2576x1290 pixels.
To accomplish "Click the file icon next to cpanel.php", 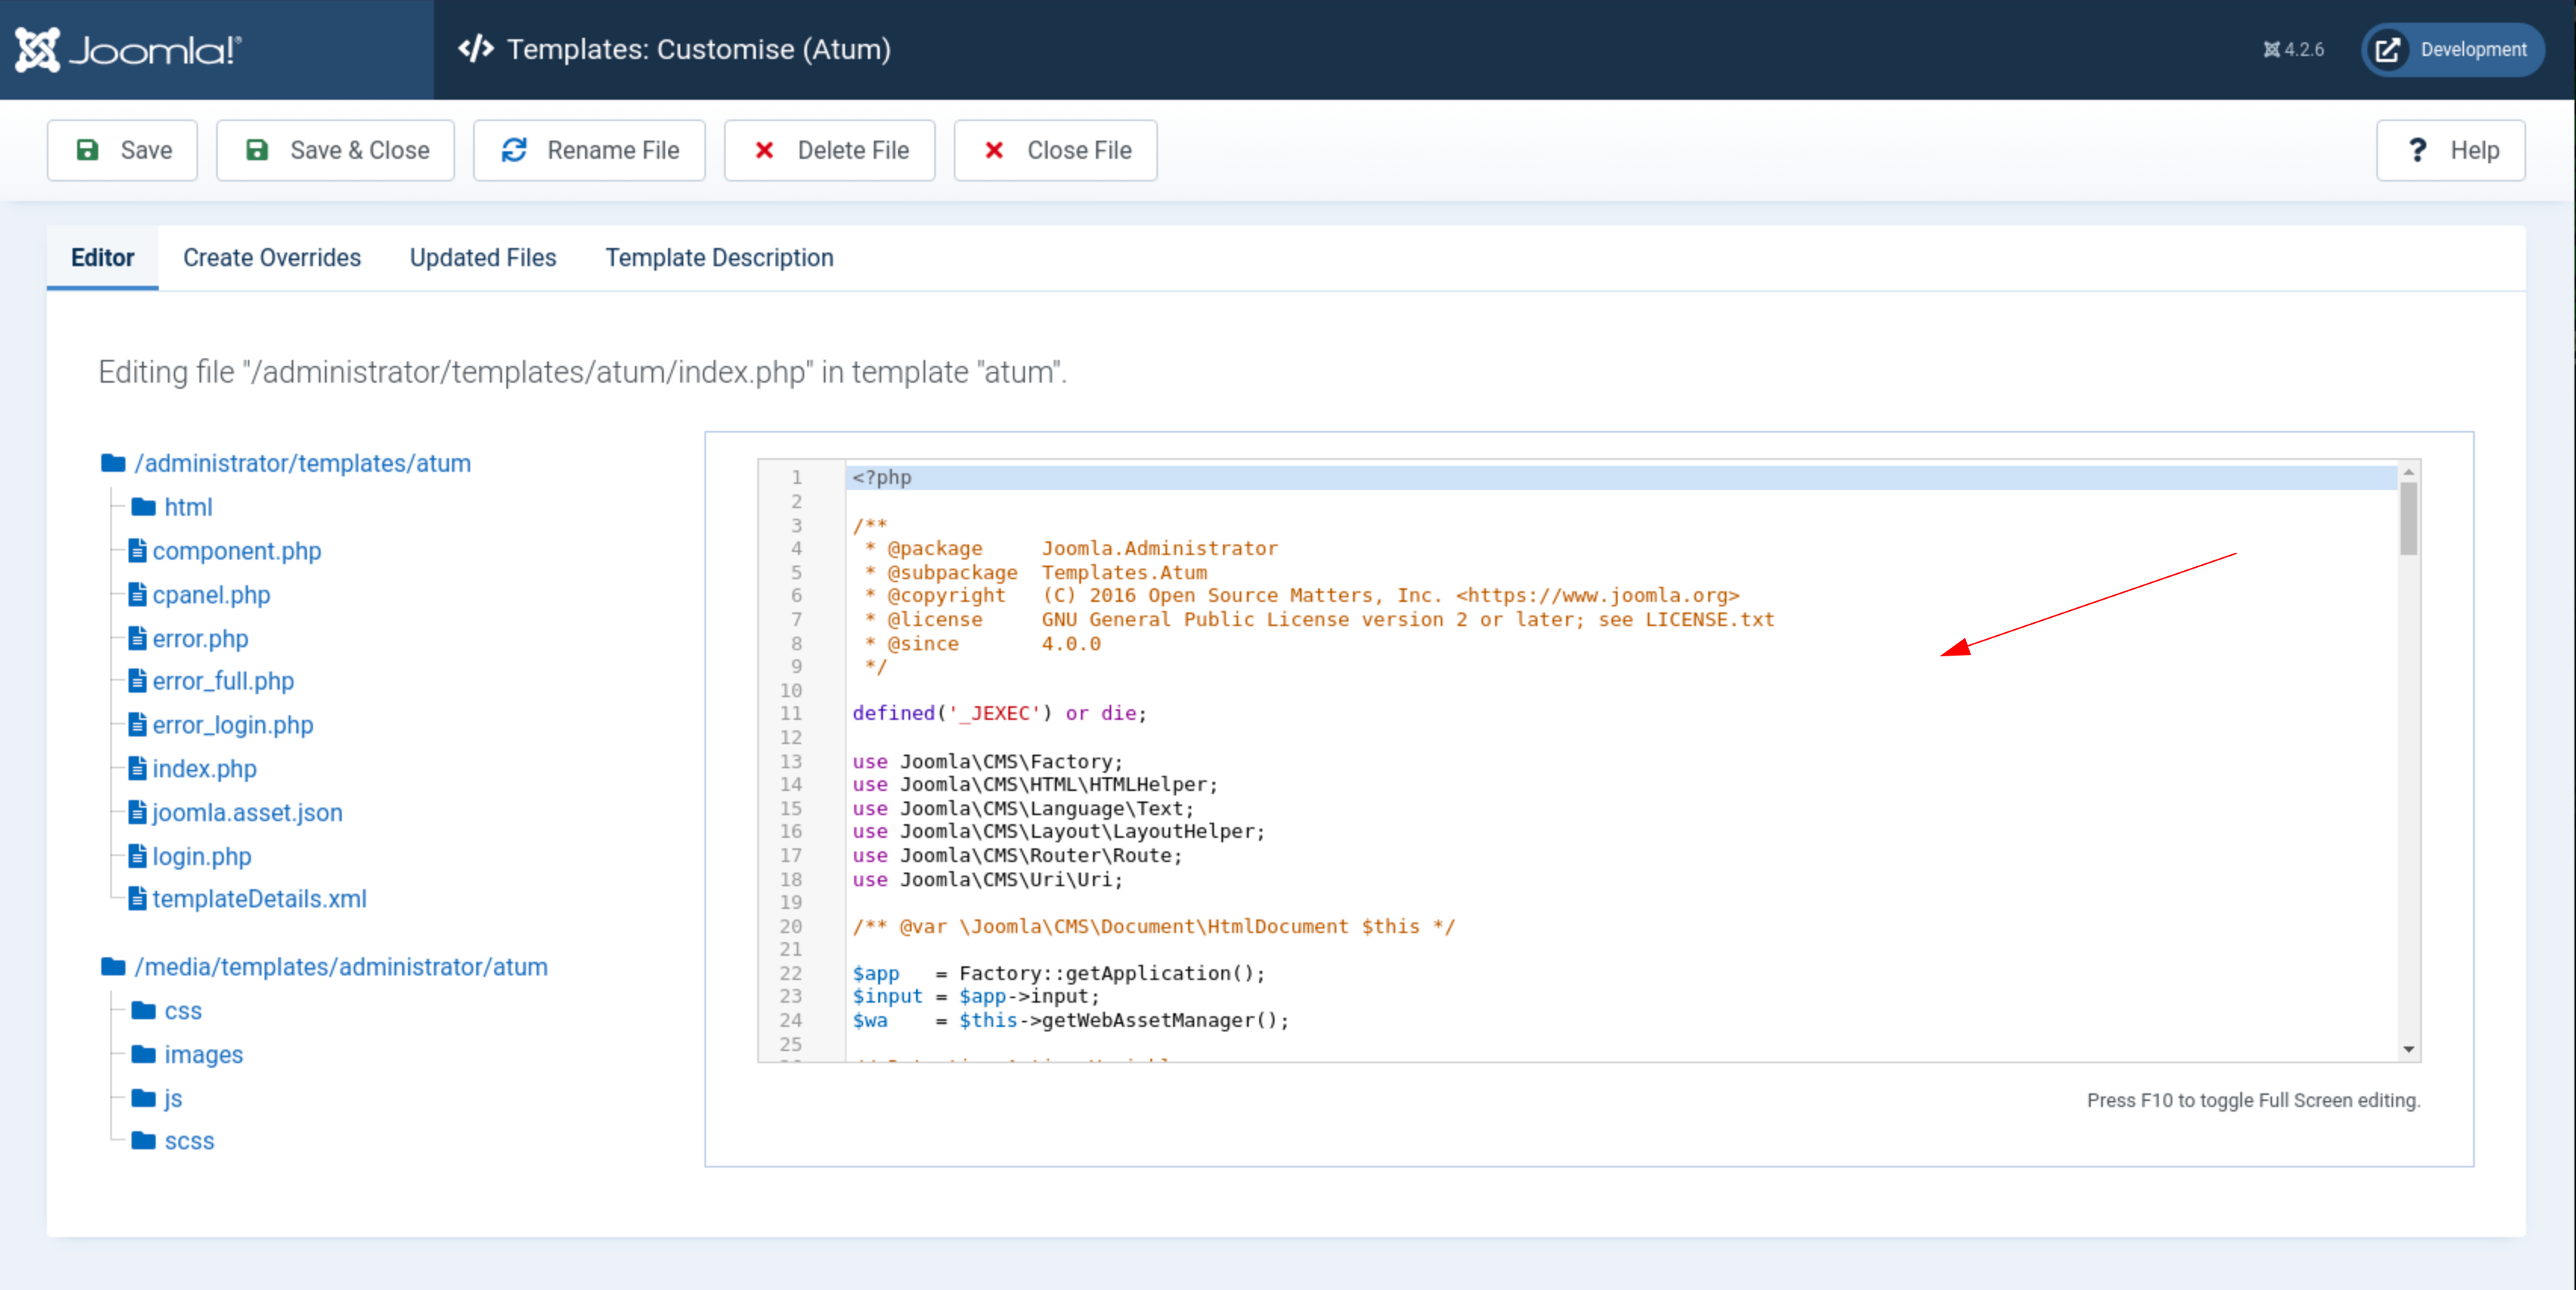I will click(x=138, y=594).
